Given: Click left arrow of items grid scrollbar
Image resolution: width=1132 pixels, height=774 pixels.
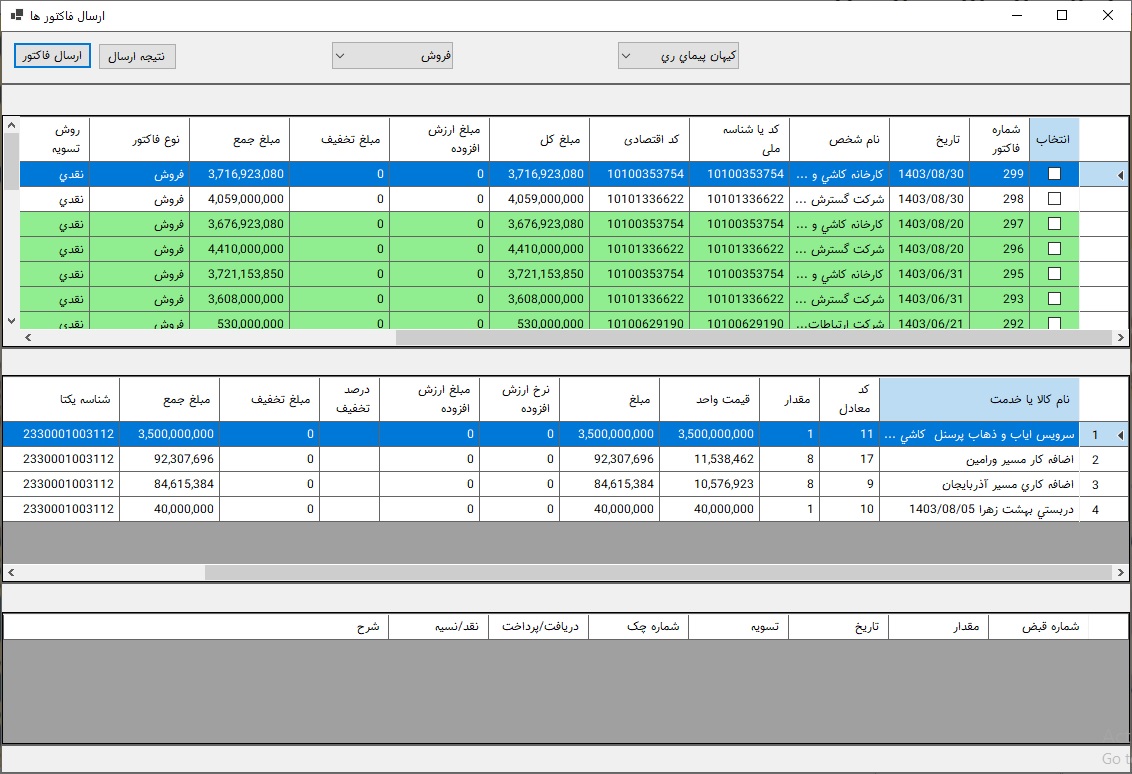Looking at the screenshot, I should (x=12, y=573).
